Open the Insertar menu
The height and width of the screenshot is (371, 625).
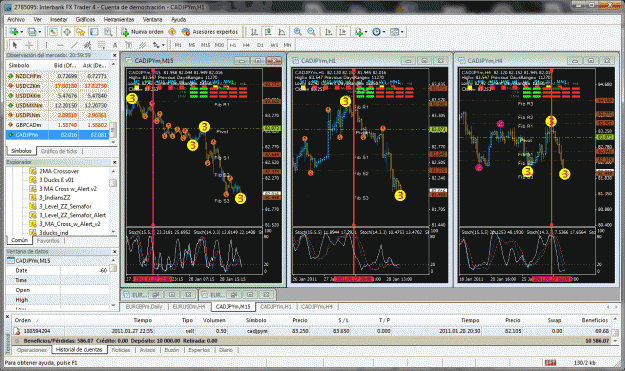59,19
